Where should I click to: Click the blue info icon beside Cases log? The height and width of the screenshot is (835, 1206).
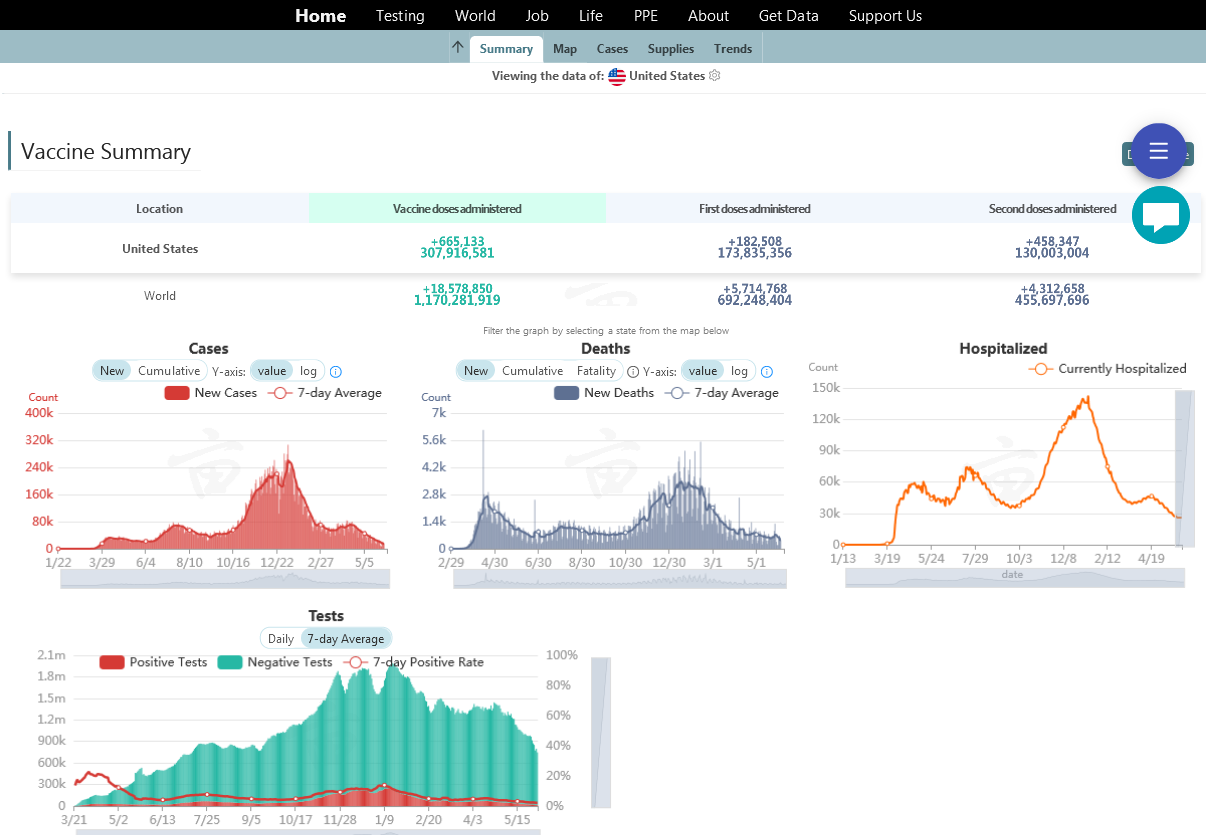336,371
